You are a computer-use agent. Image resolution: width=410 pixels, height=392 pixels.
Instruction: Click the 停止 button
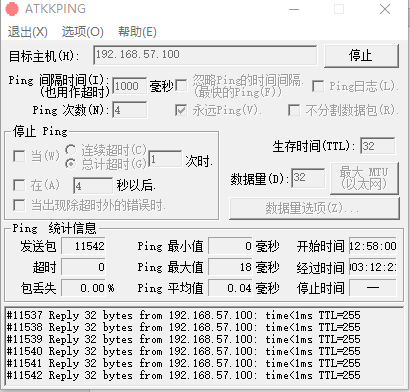[361, 56]
